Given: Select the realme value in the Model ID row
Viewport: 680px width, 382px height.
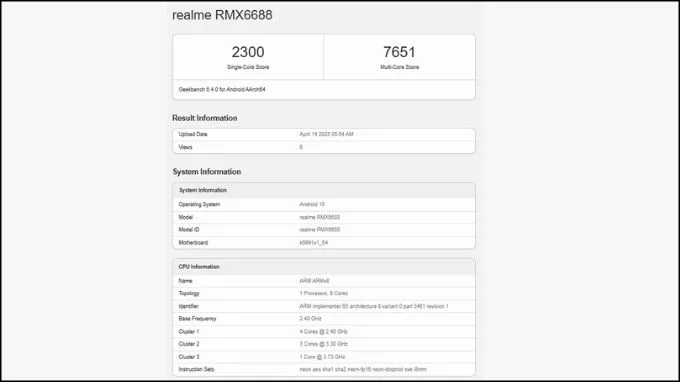Looking at the screenshot, I should point(320,230).
